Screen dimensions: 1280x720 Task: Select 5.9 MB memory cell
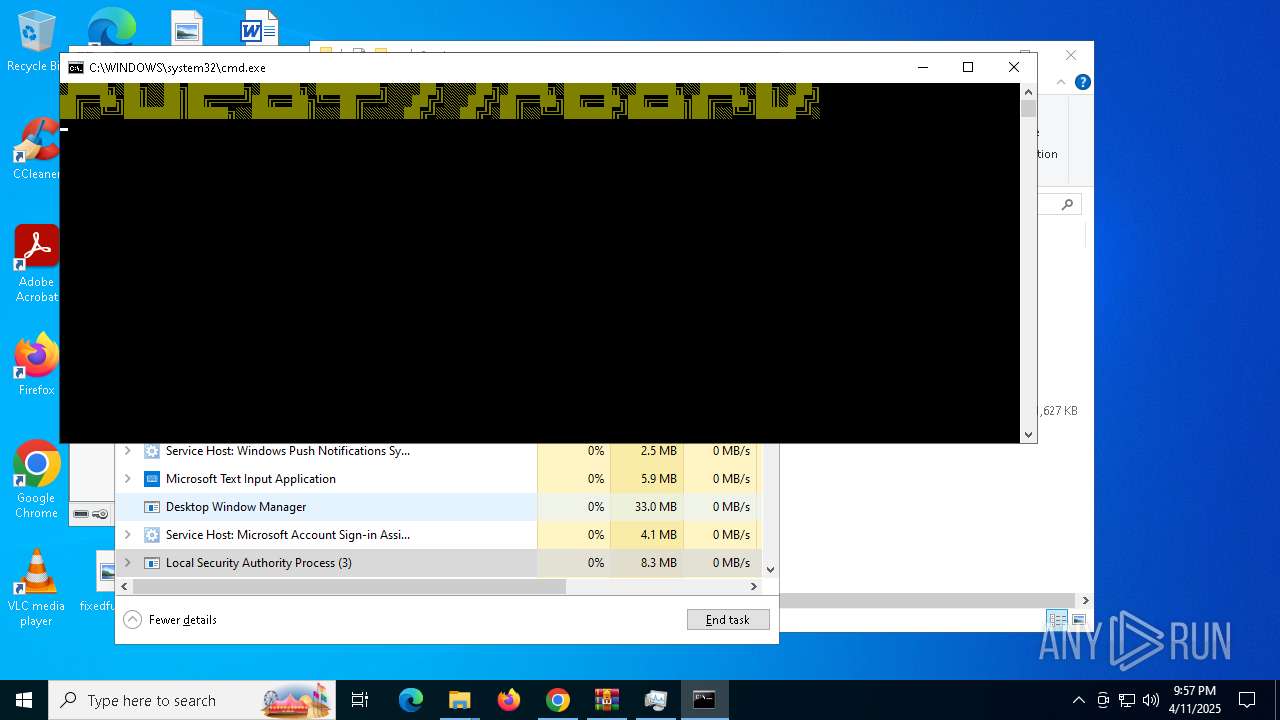[x=647, y=479]
